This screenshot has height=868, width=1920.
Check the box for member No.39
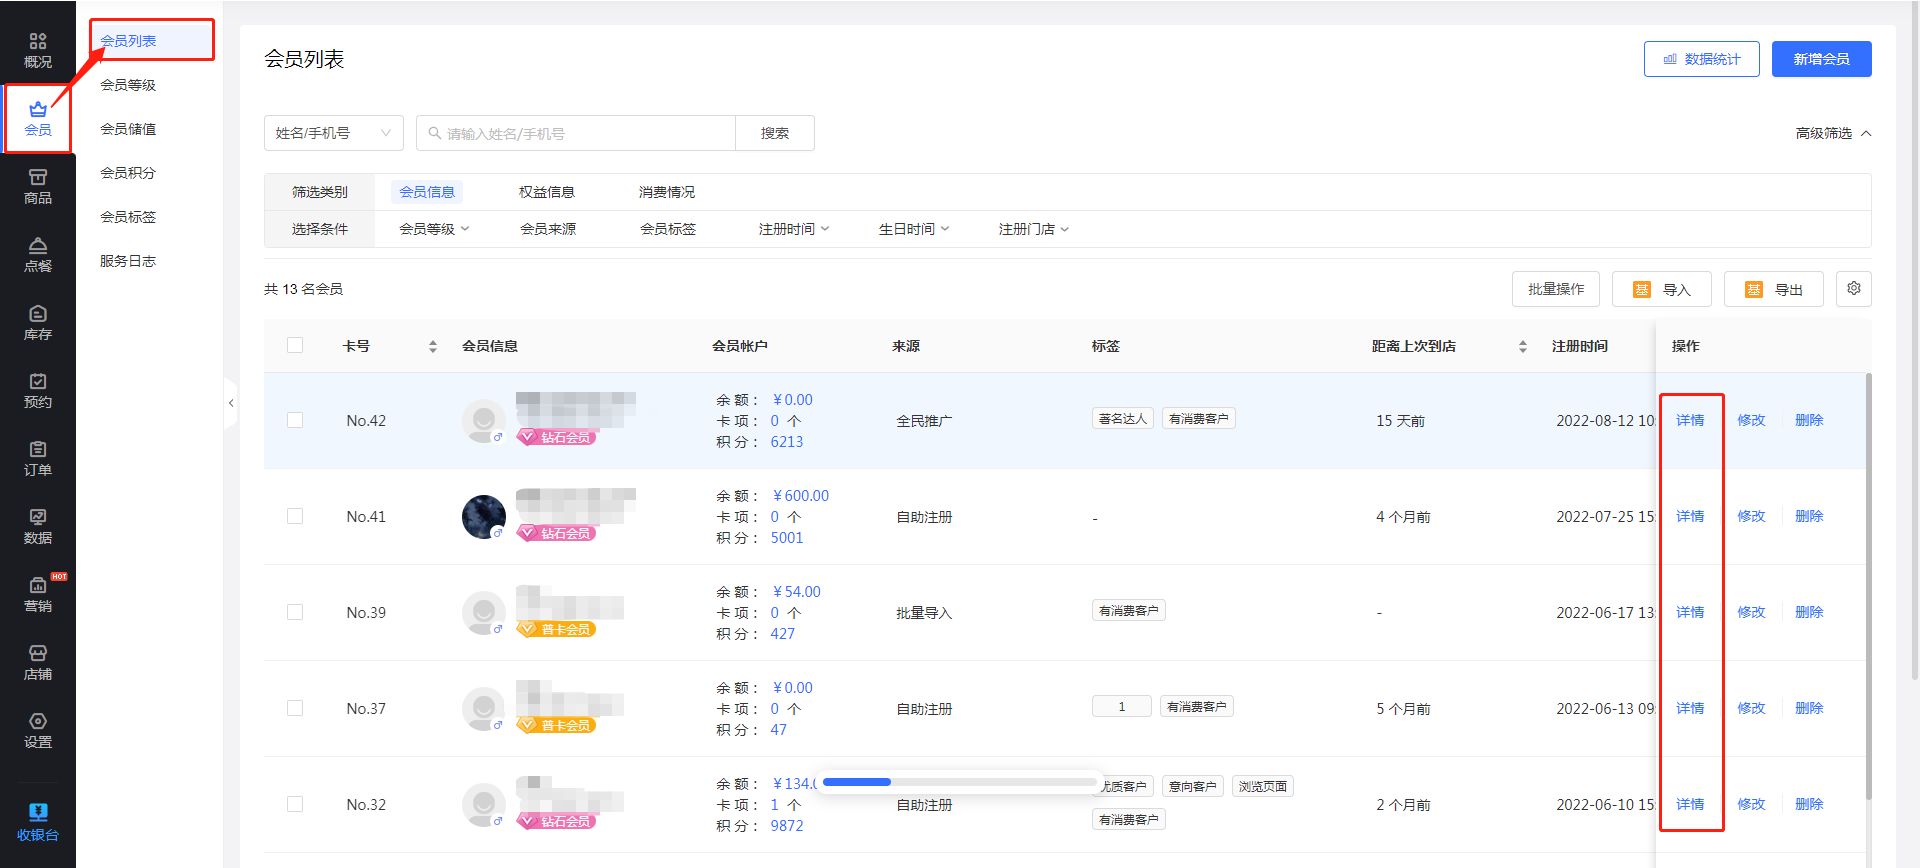(x=295, y=612)
